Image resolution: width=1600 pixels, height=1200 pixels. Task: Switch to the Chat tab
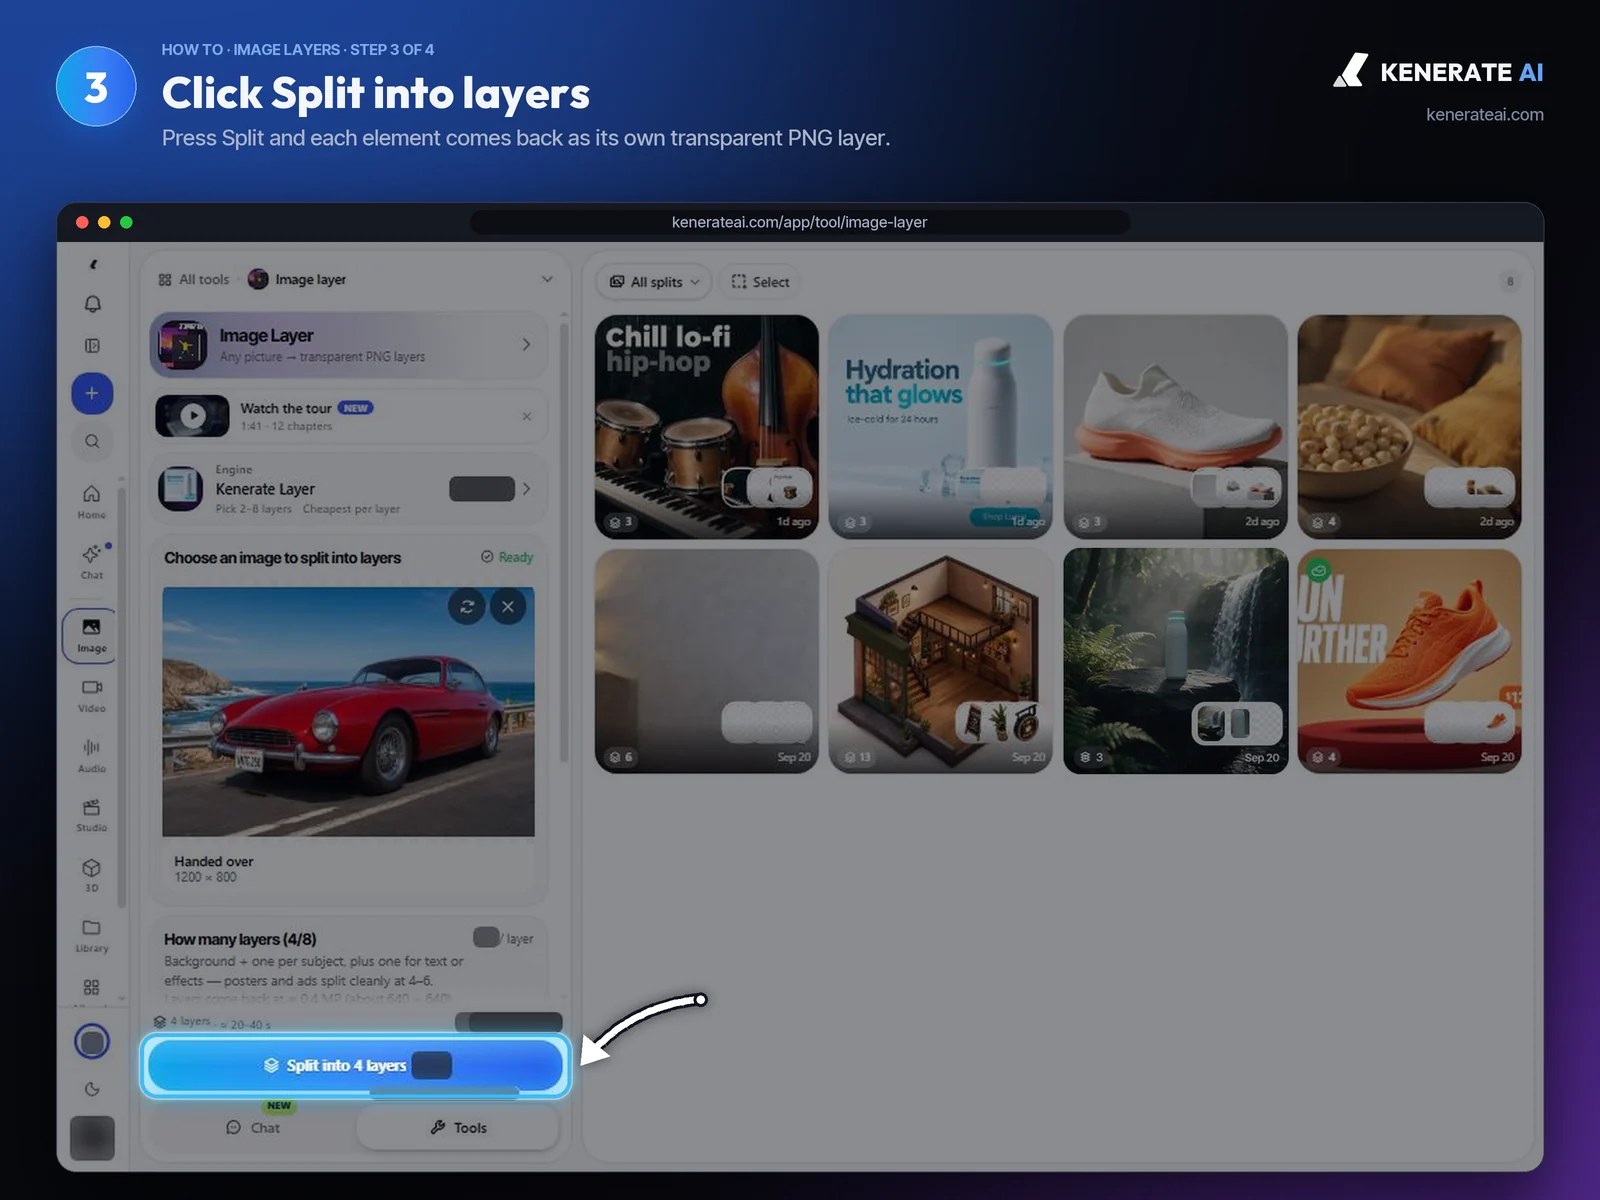(x=253, y=1127)
